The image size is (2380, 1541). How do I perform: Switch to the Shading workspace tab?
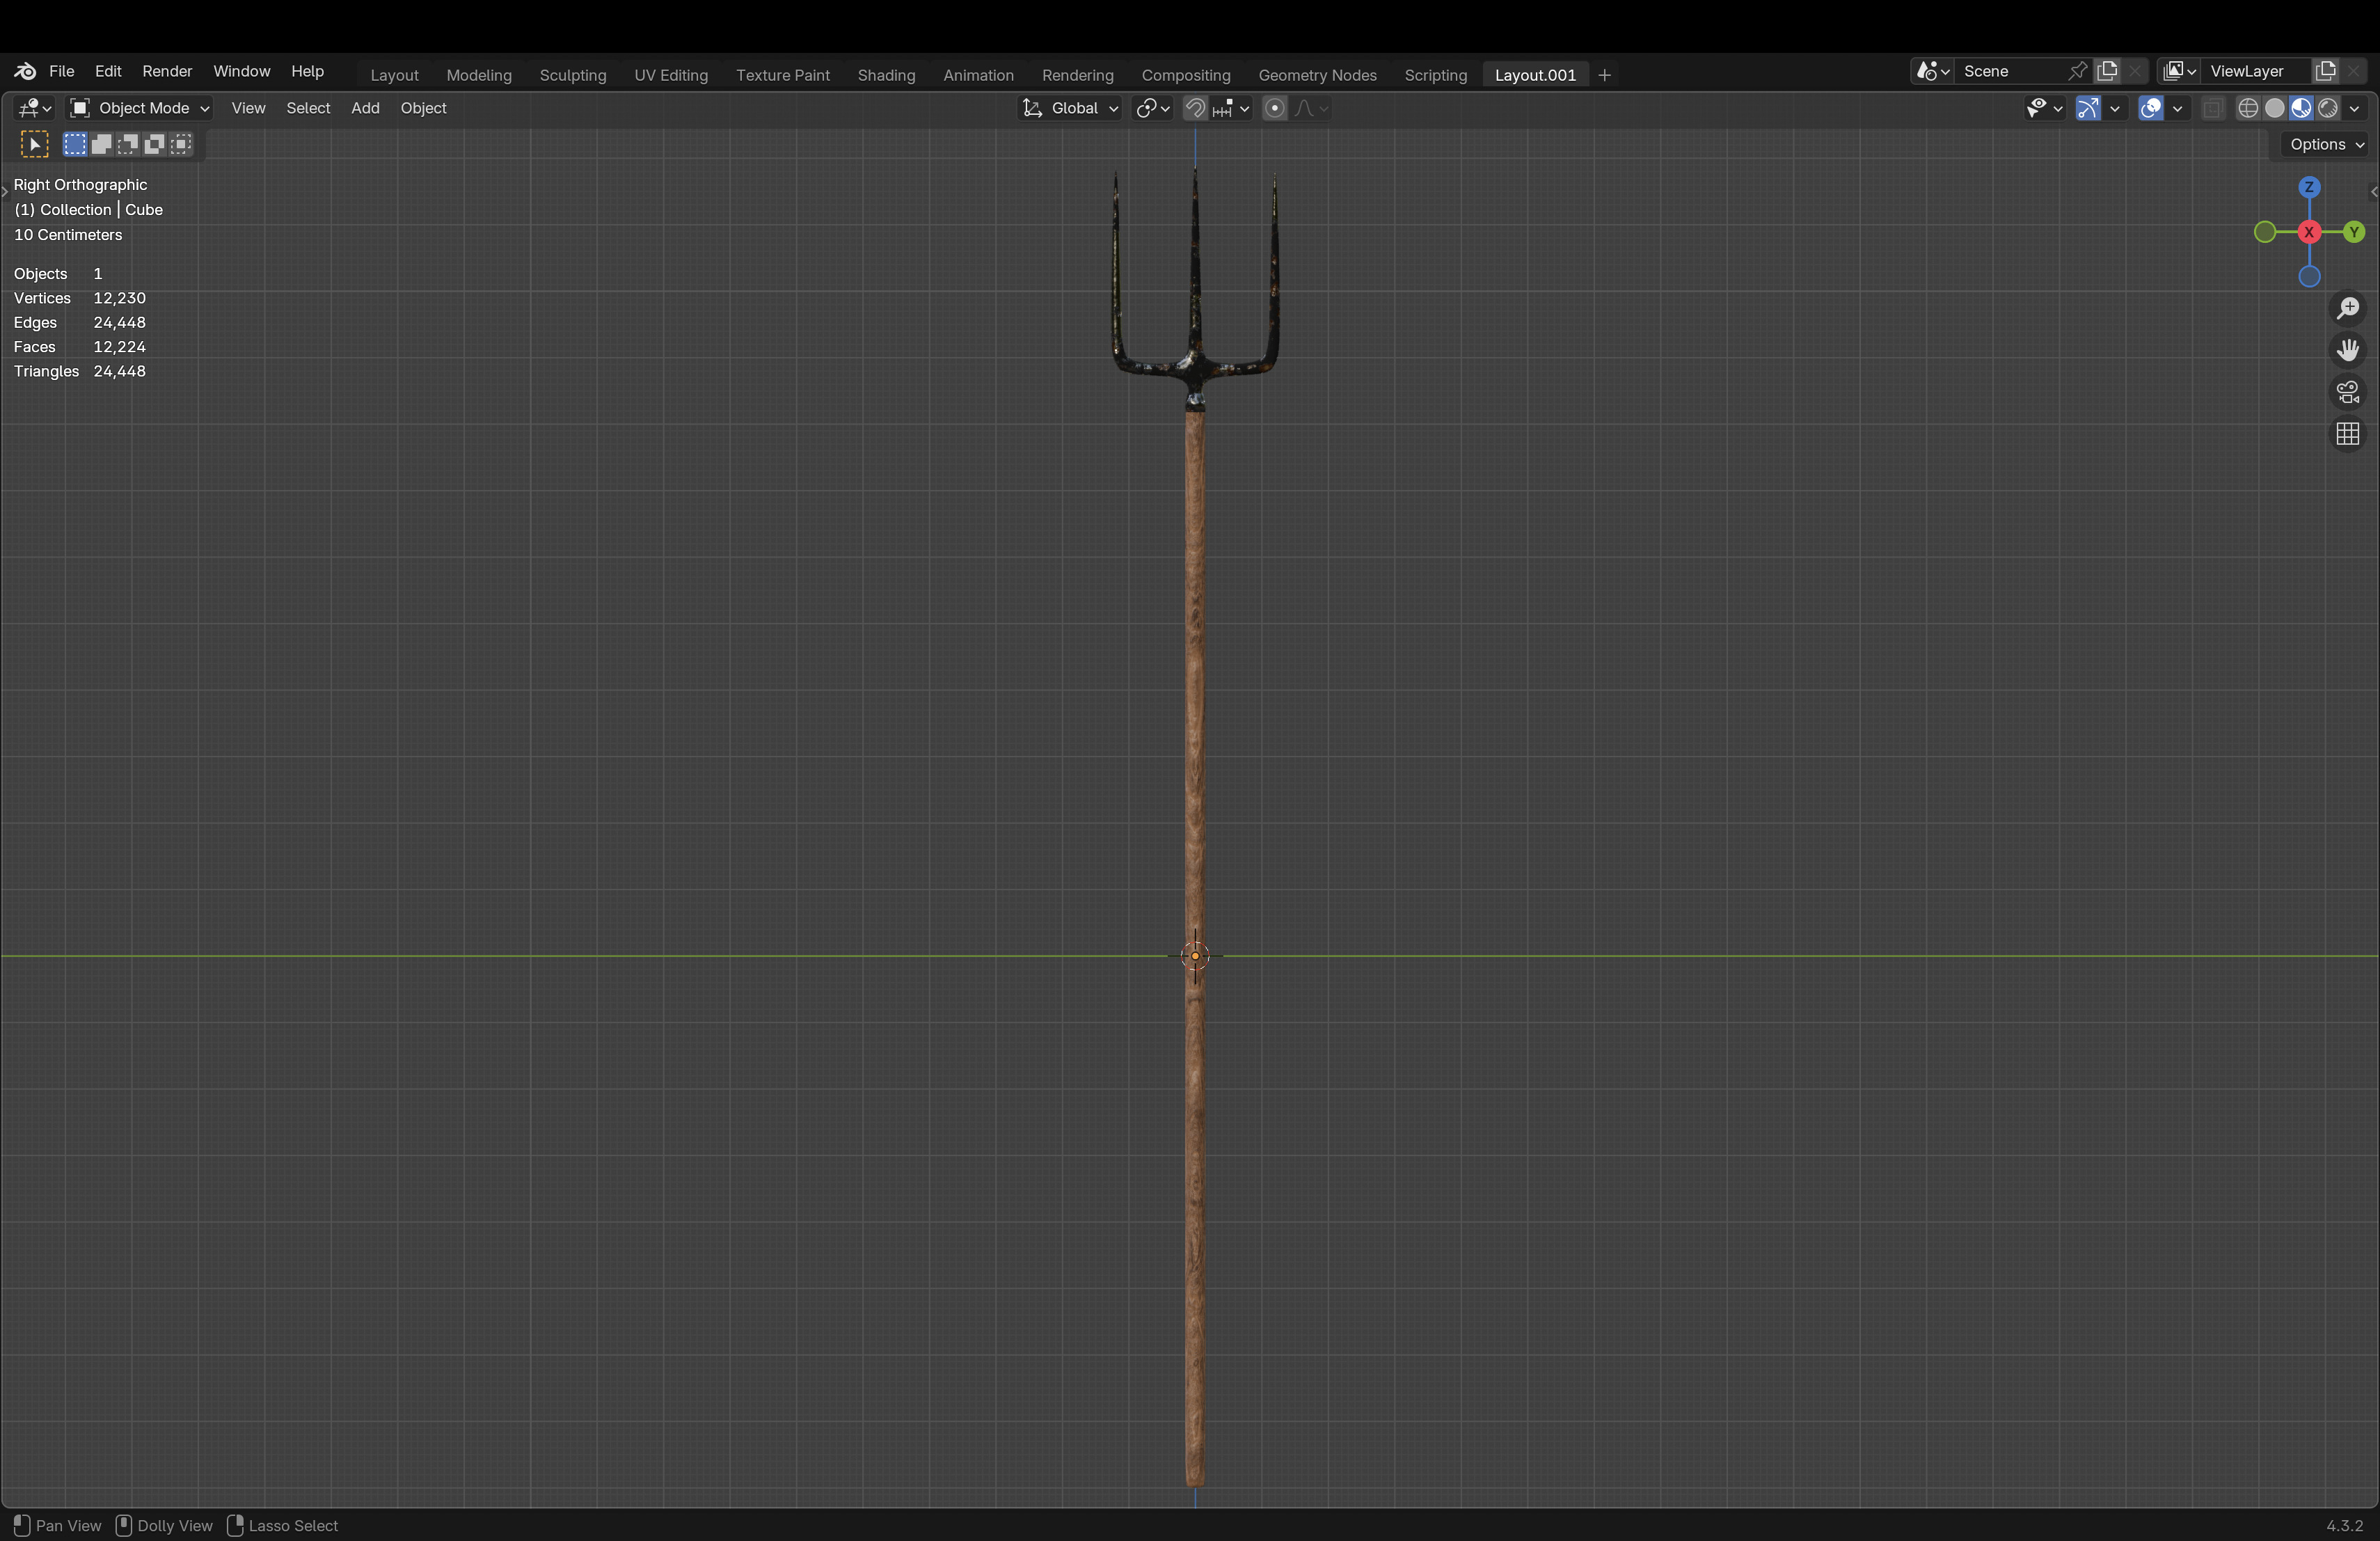[886, 75]
